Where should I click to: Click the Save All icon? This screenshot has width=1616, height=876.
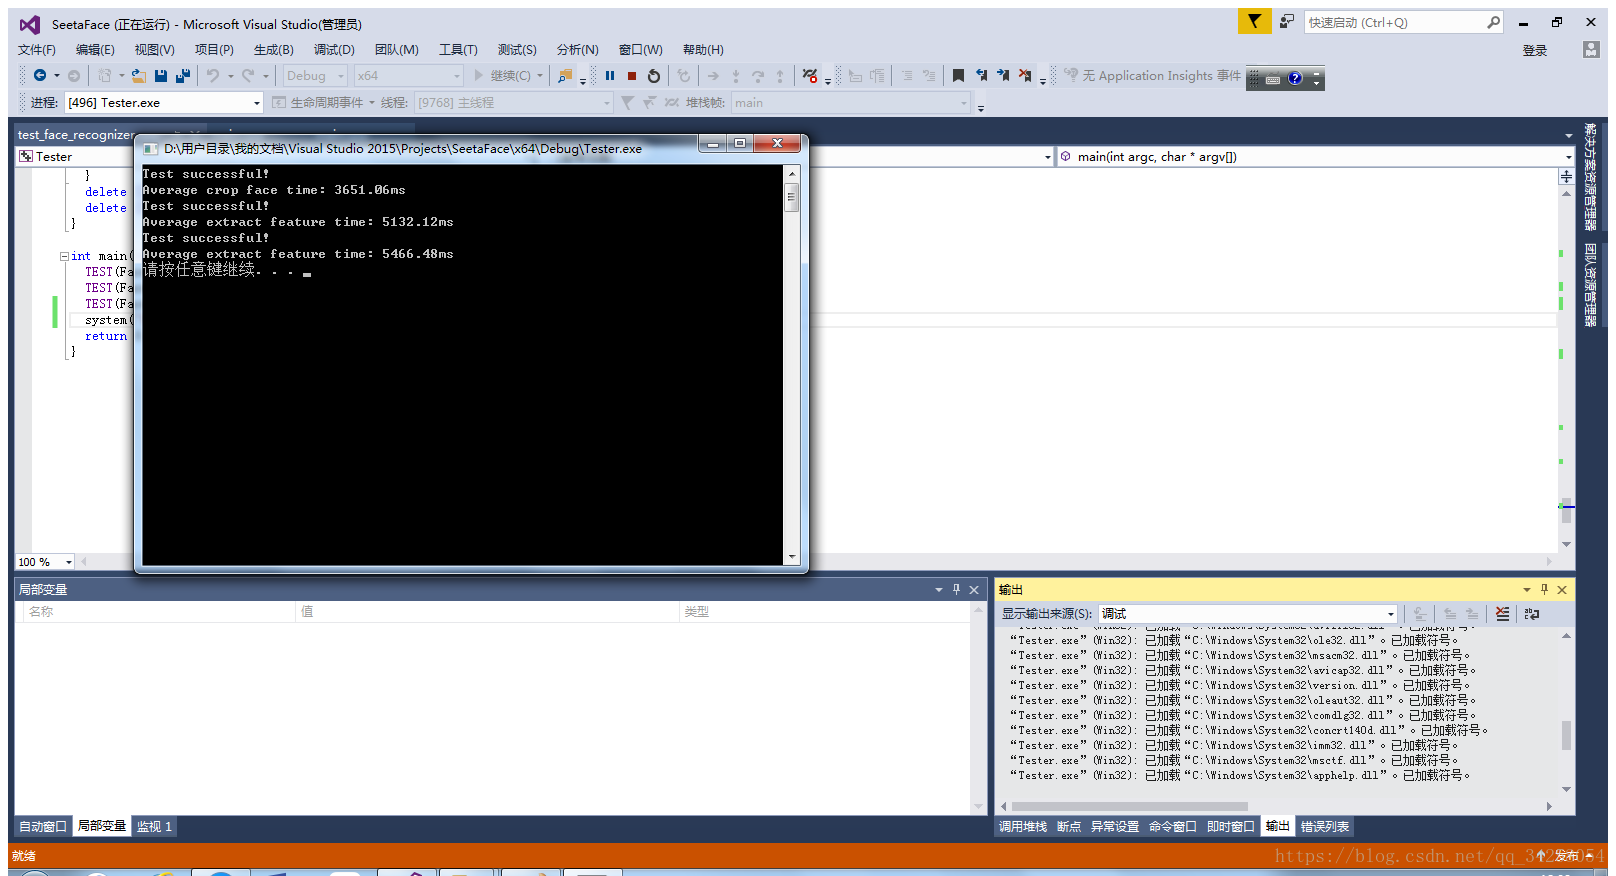click(x=183, y=76)
